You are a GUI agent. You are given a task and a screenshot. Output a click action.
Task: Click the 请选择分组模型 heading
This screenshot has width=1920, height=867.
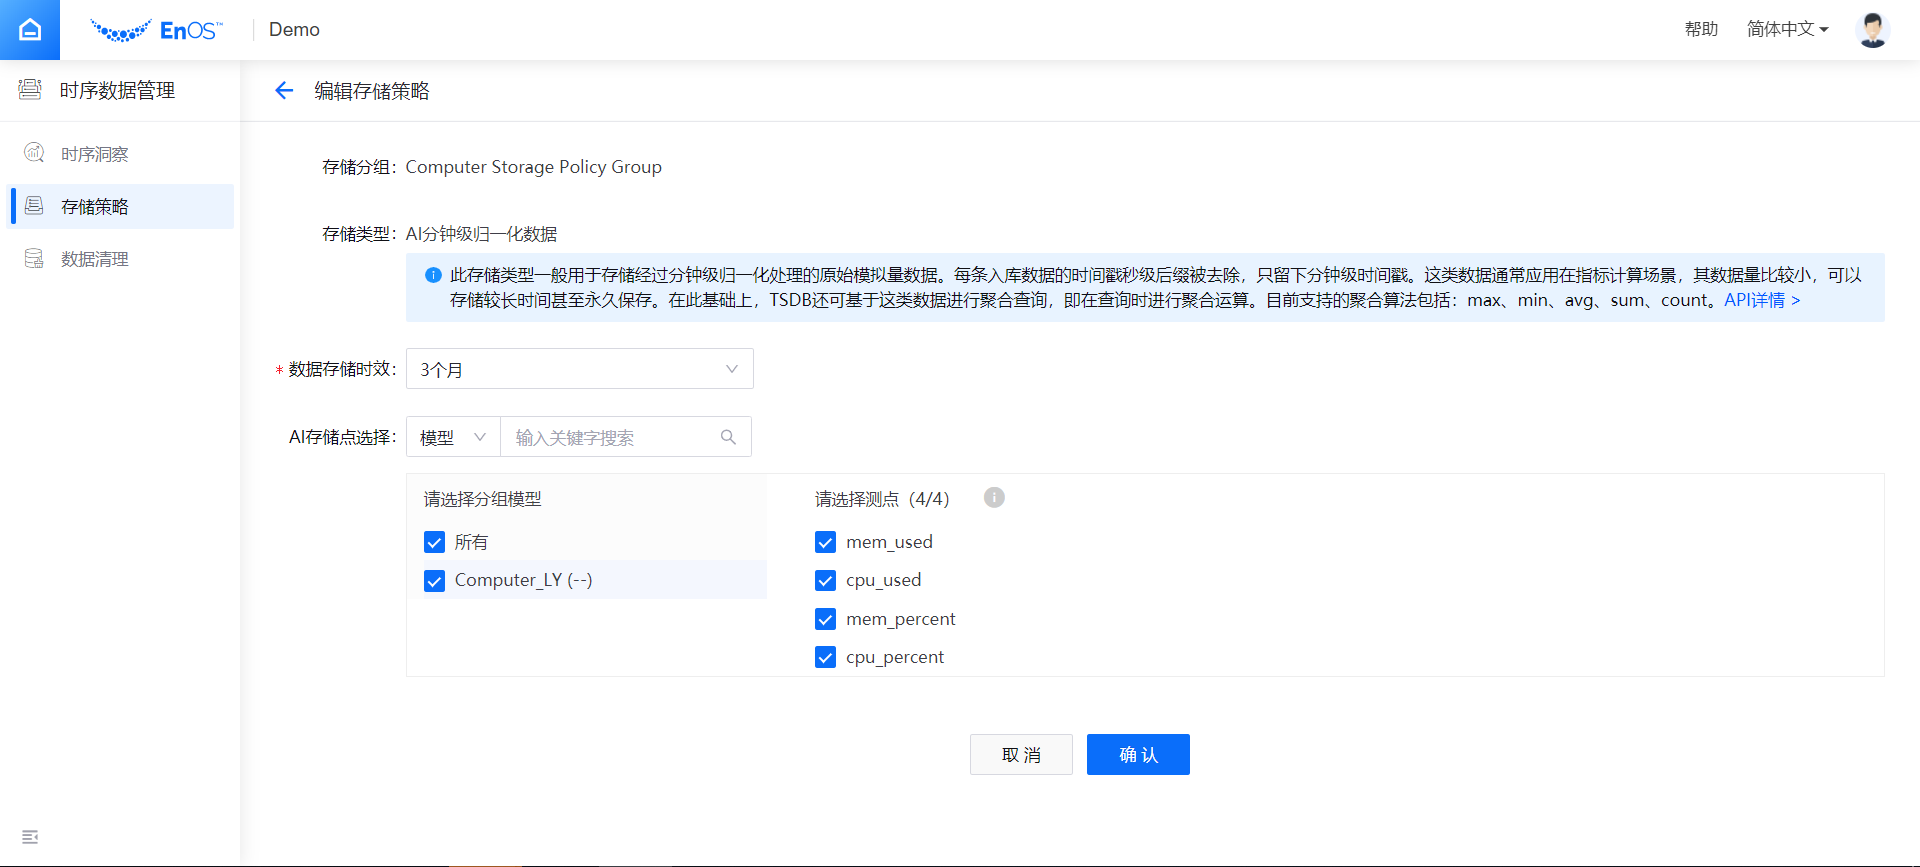pyautogui.click(x=482, y=499)
